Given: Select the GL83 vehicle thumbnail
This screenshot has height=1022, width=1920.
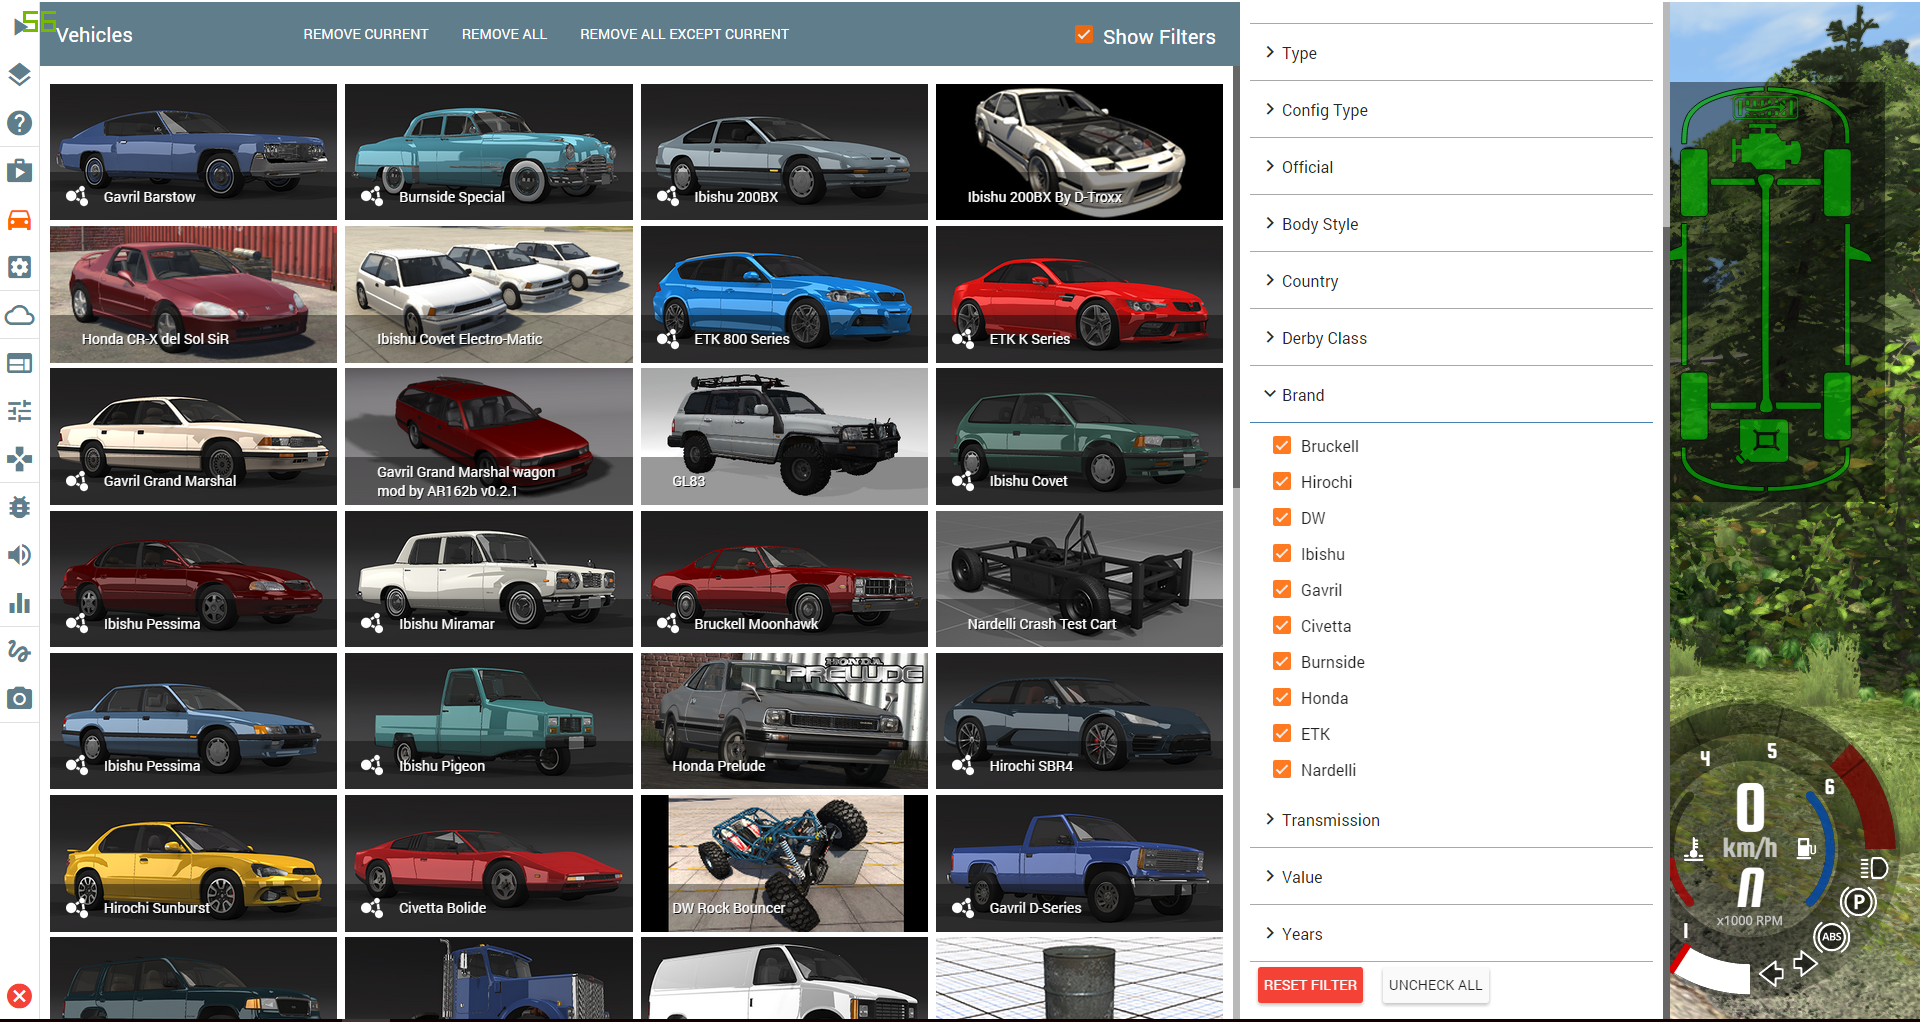Looking at the screenshot, I should click(784, 436).
